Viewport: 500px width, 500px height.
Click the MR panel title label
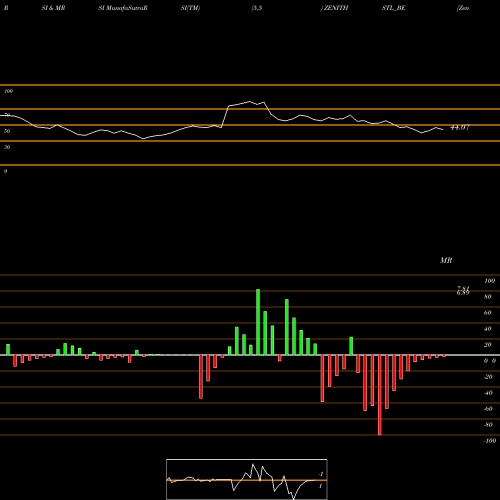click(x=446, y=260)
